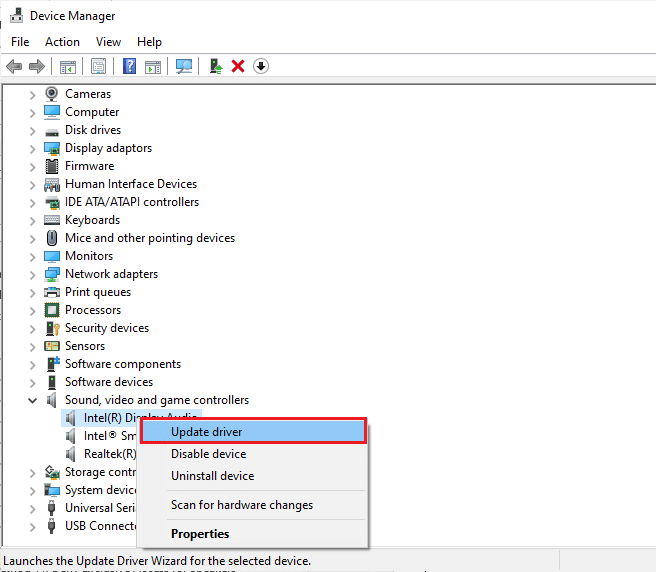Screen dimensions: 656x572
Task: Click the Keyboards category icon
Action: (51, 220)
